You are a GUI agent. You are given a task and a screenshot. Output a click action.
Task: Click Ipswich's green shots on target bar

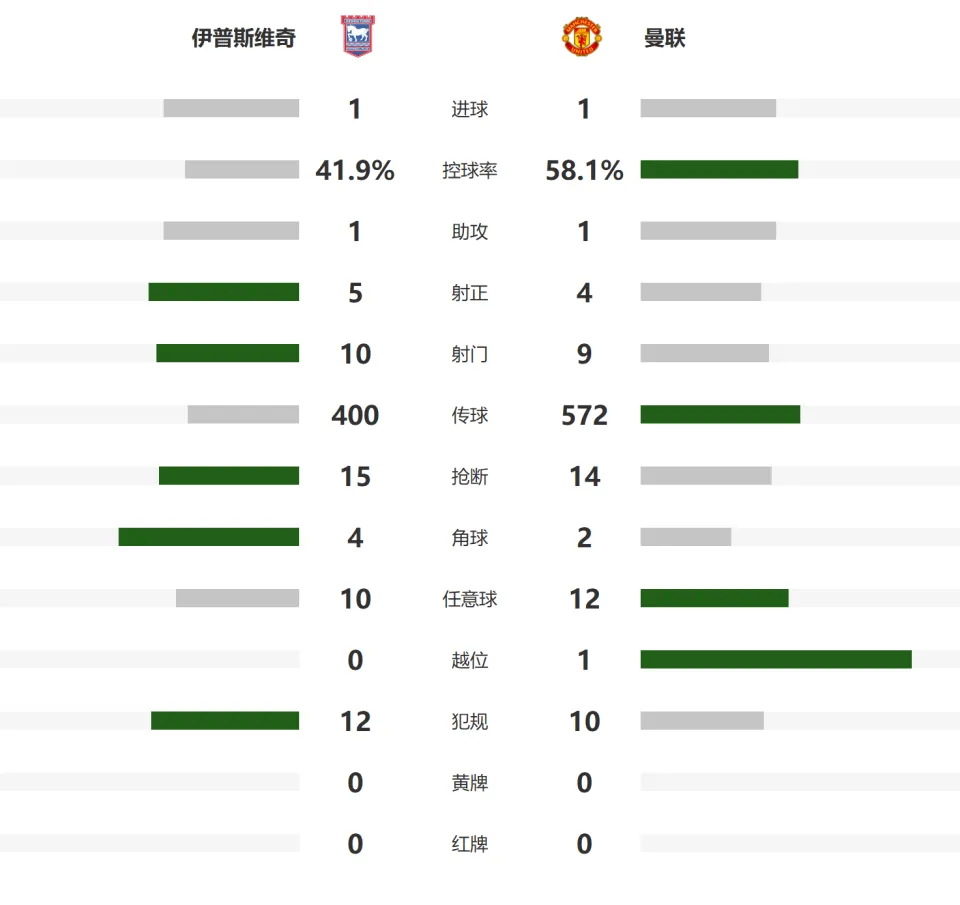[223, 292]
